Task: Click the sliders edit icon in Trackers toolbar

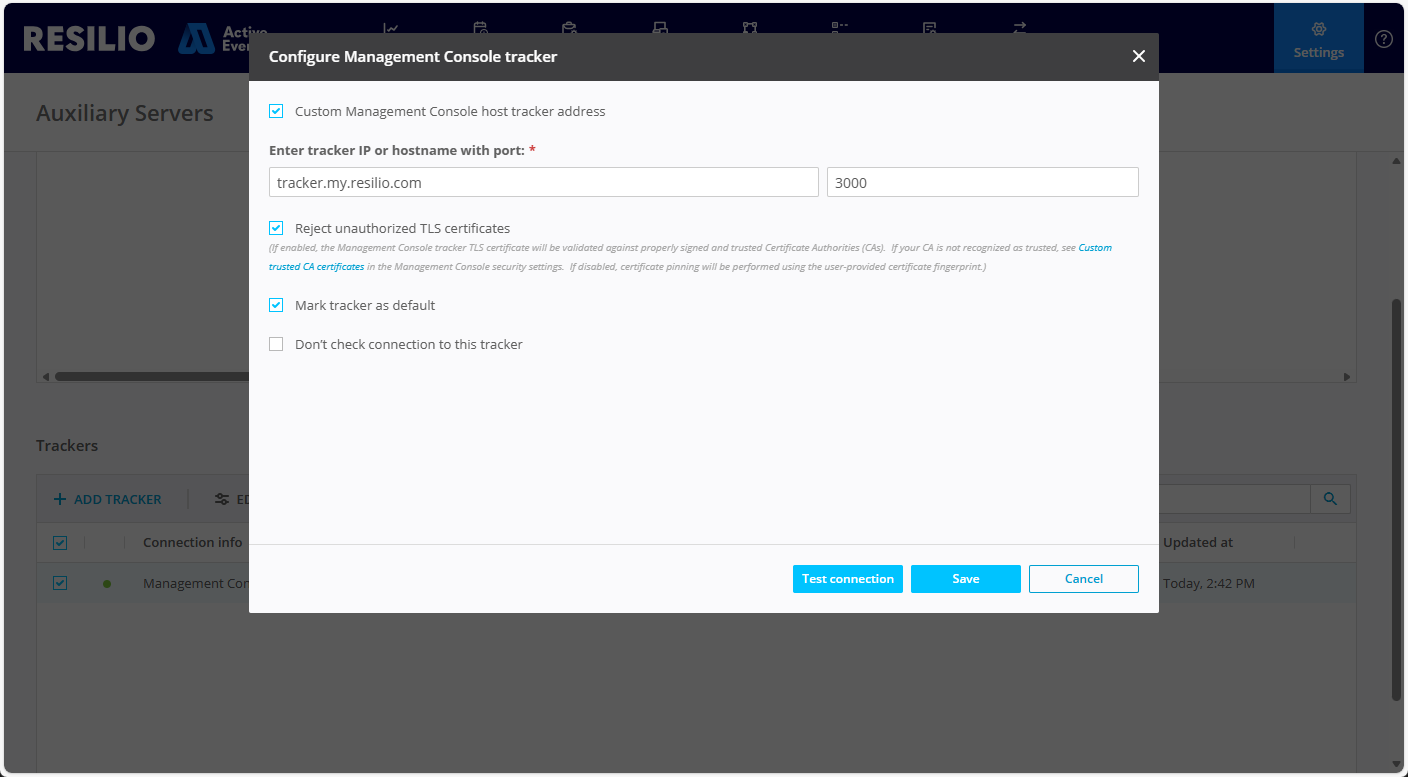Action: point(222,499)
